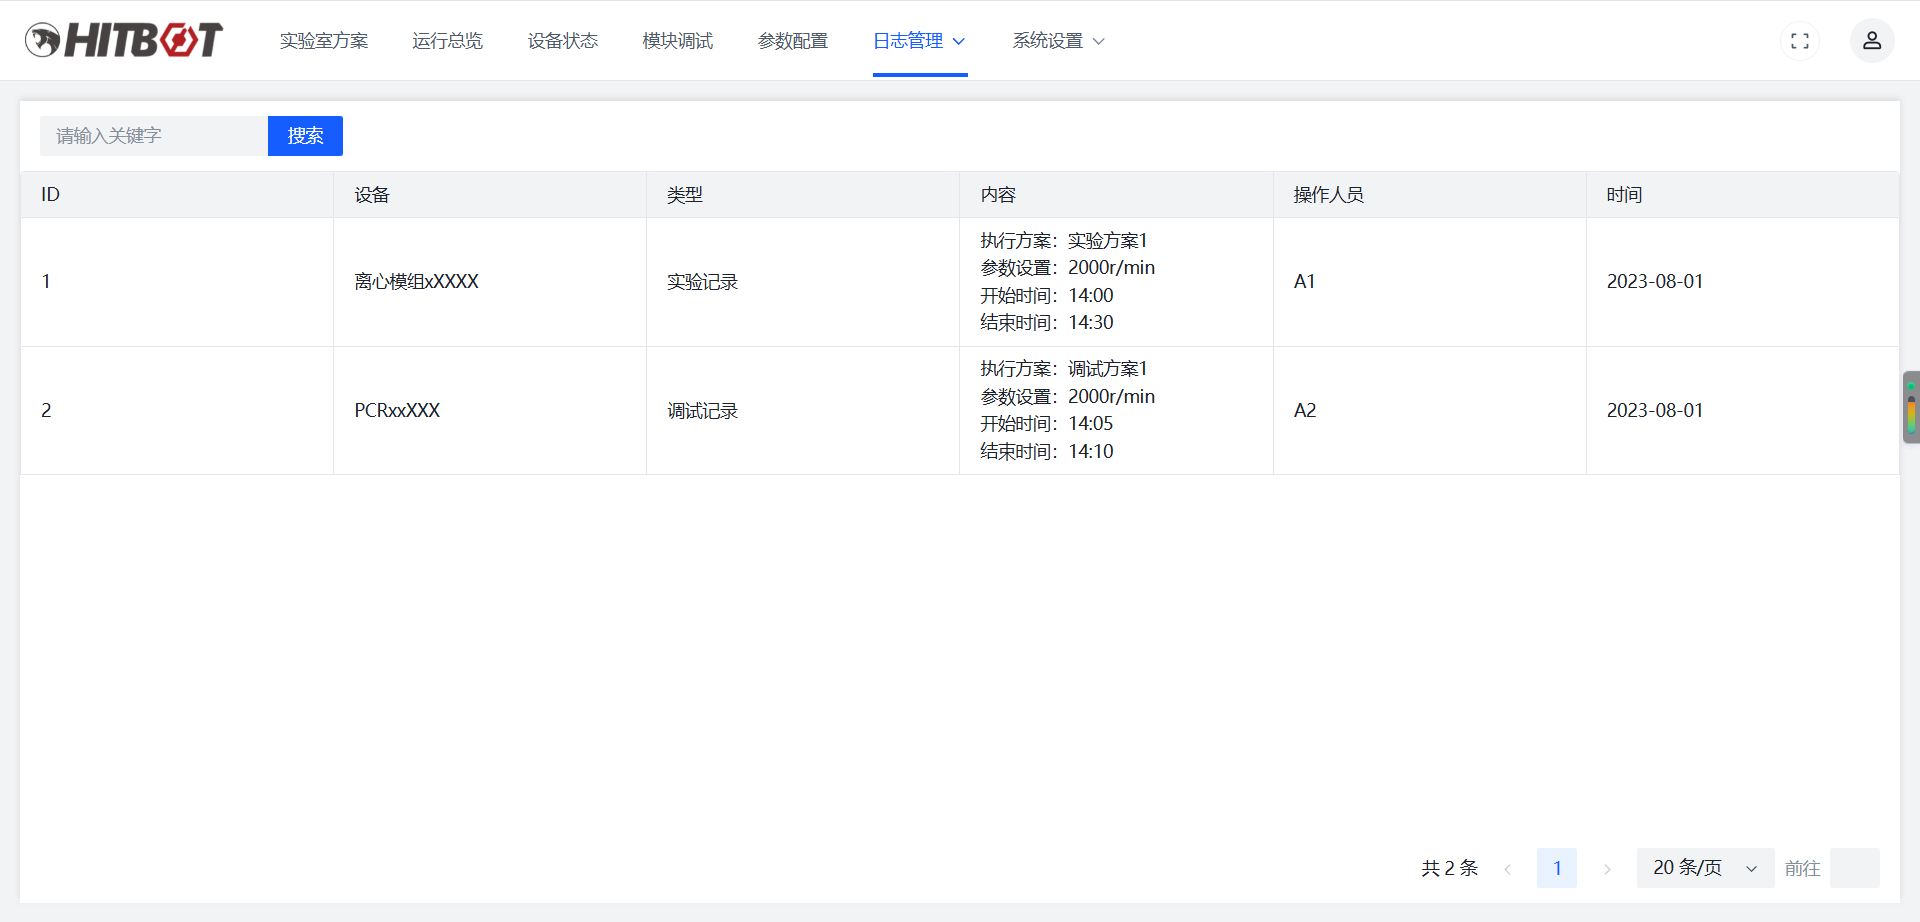Click the 搜索 button

click(x=305, y=136)
